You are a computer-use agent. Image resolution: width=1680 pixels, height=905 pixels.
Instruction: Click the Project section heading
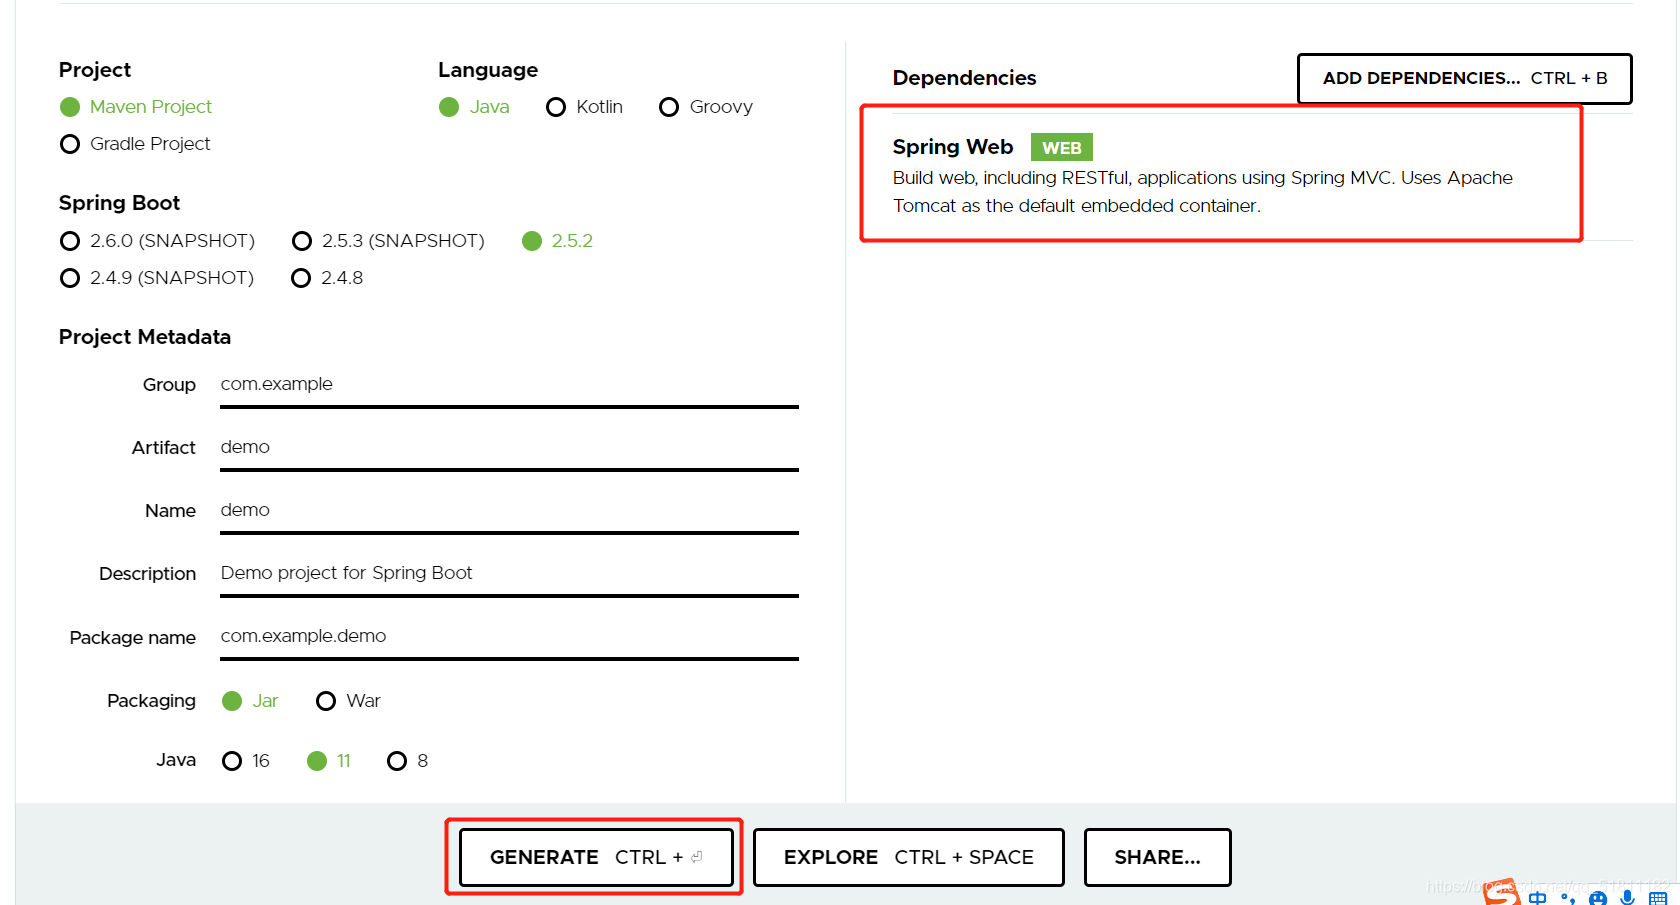click(95, 70)
